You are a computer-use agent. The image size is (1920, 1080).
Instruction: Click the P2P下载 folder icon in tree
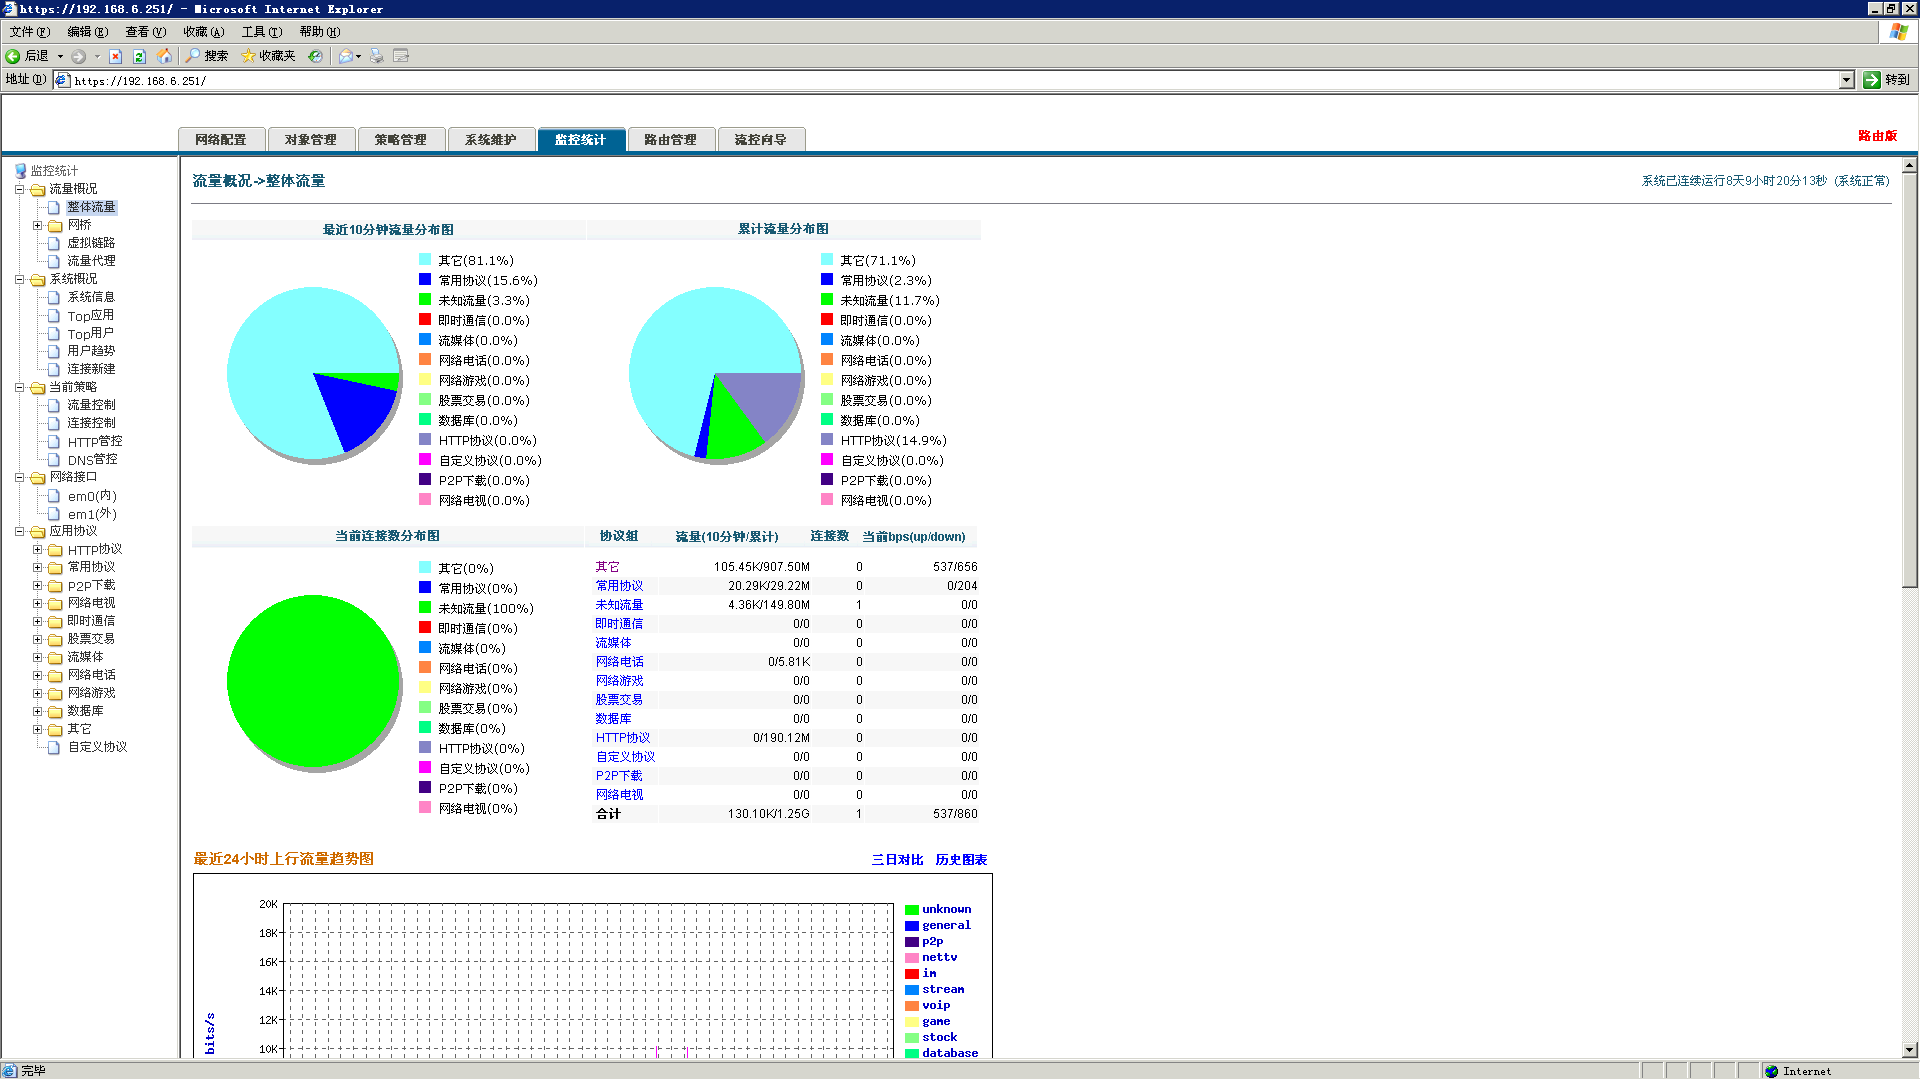pyautogui.click(x=56, y=586)
